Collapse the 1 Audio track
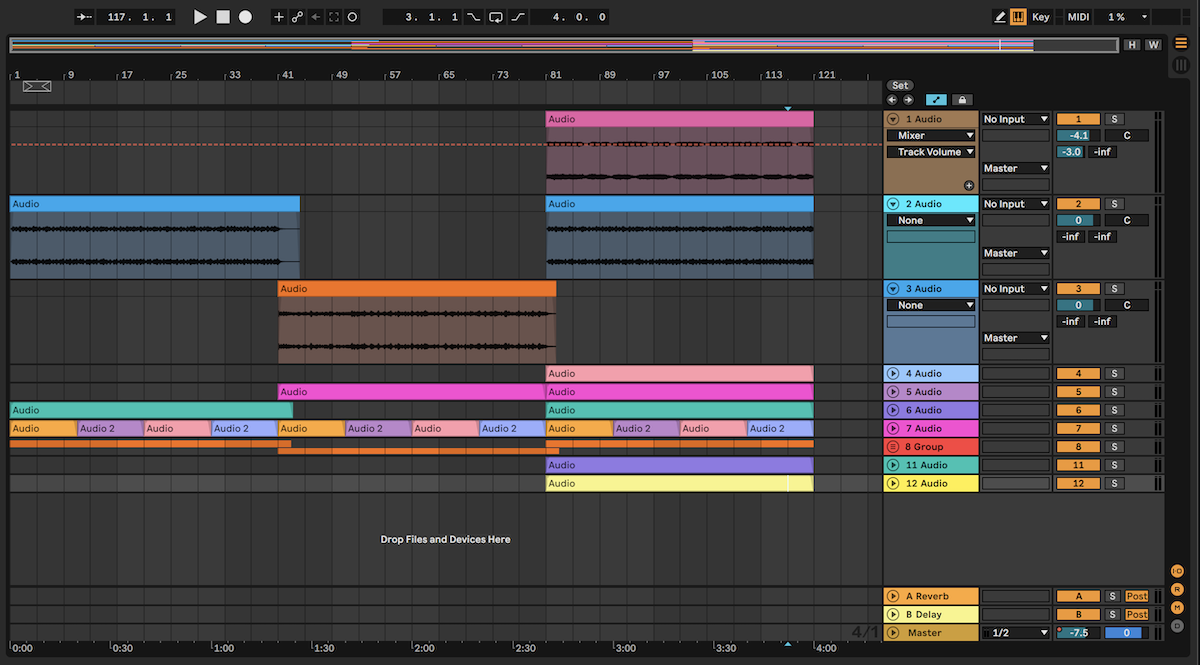The image size is (1200, 665). pos(893,119)
